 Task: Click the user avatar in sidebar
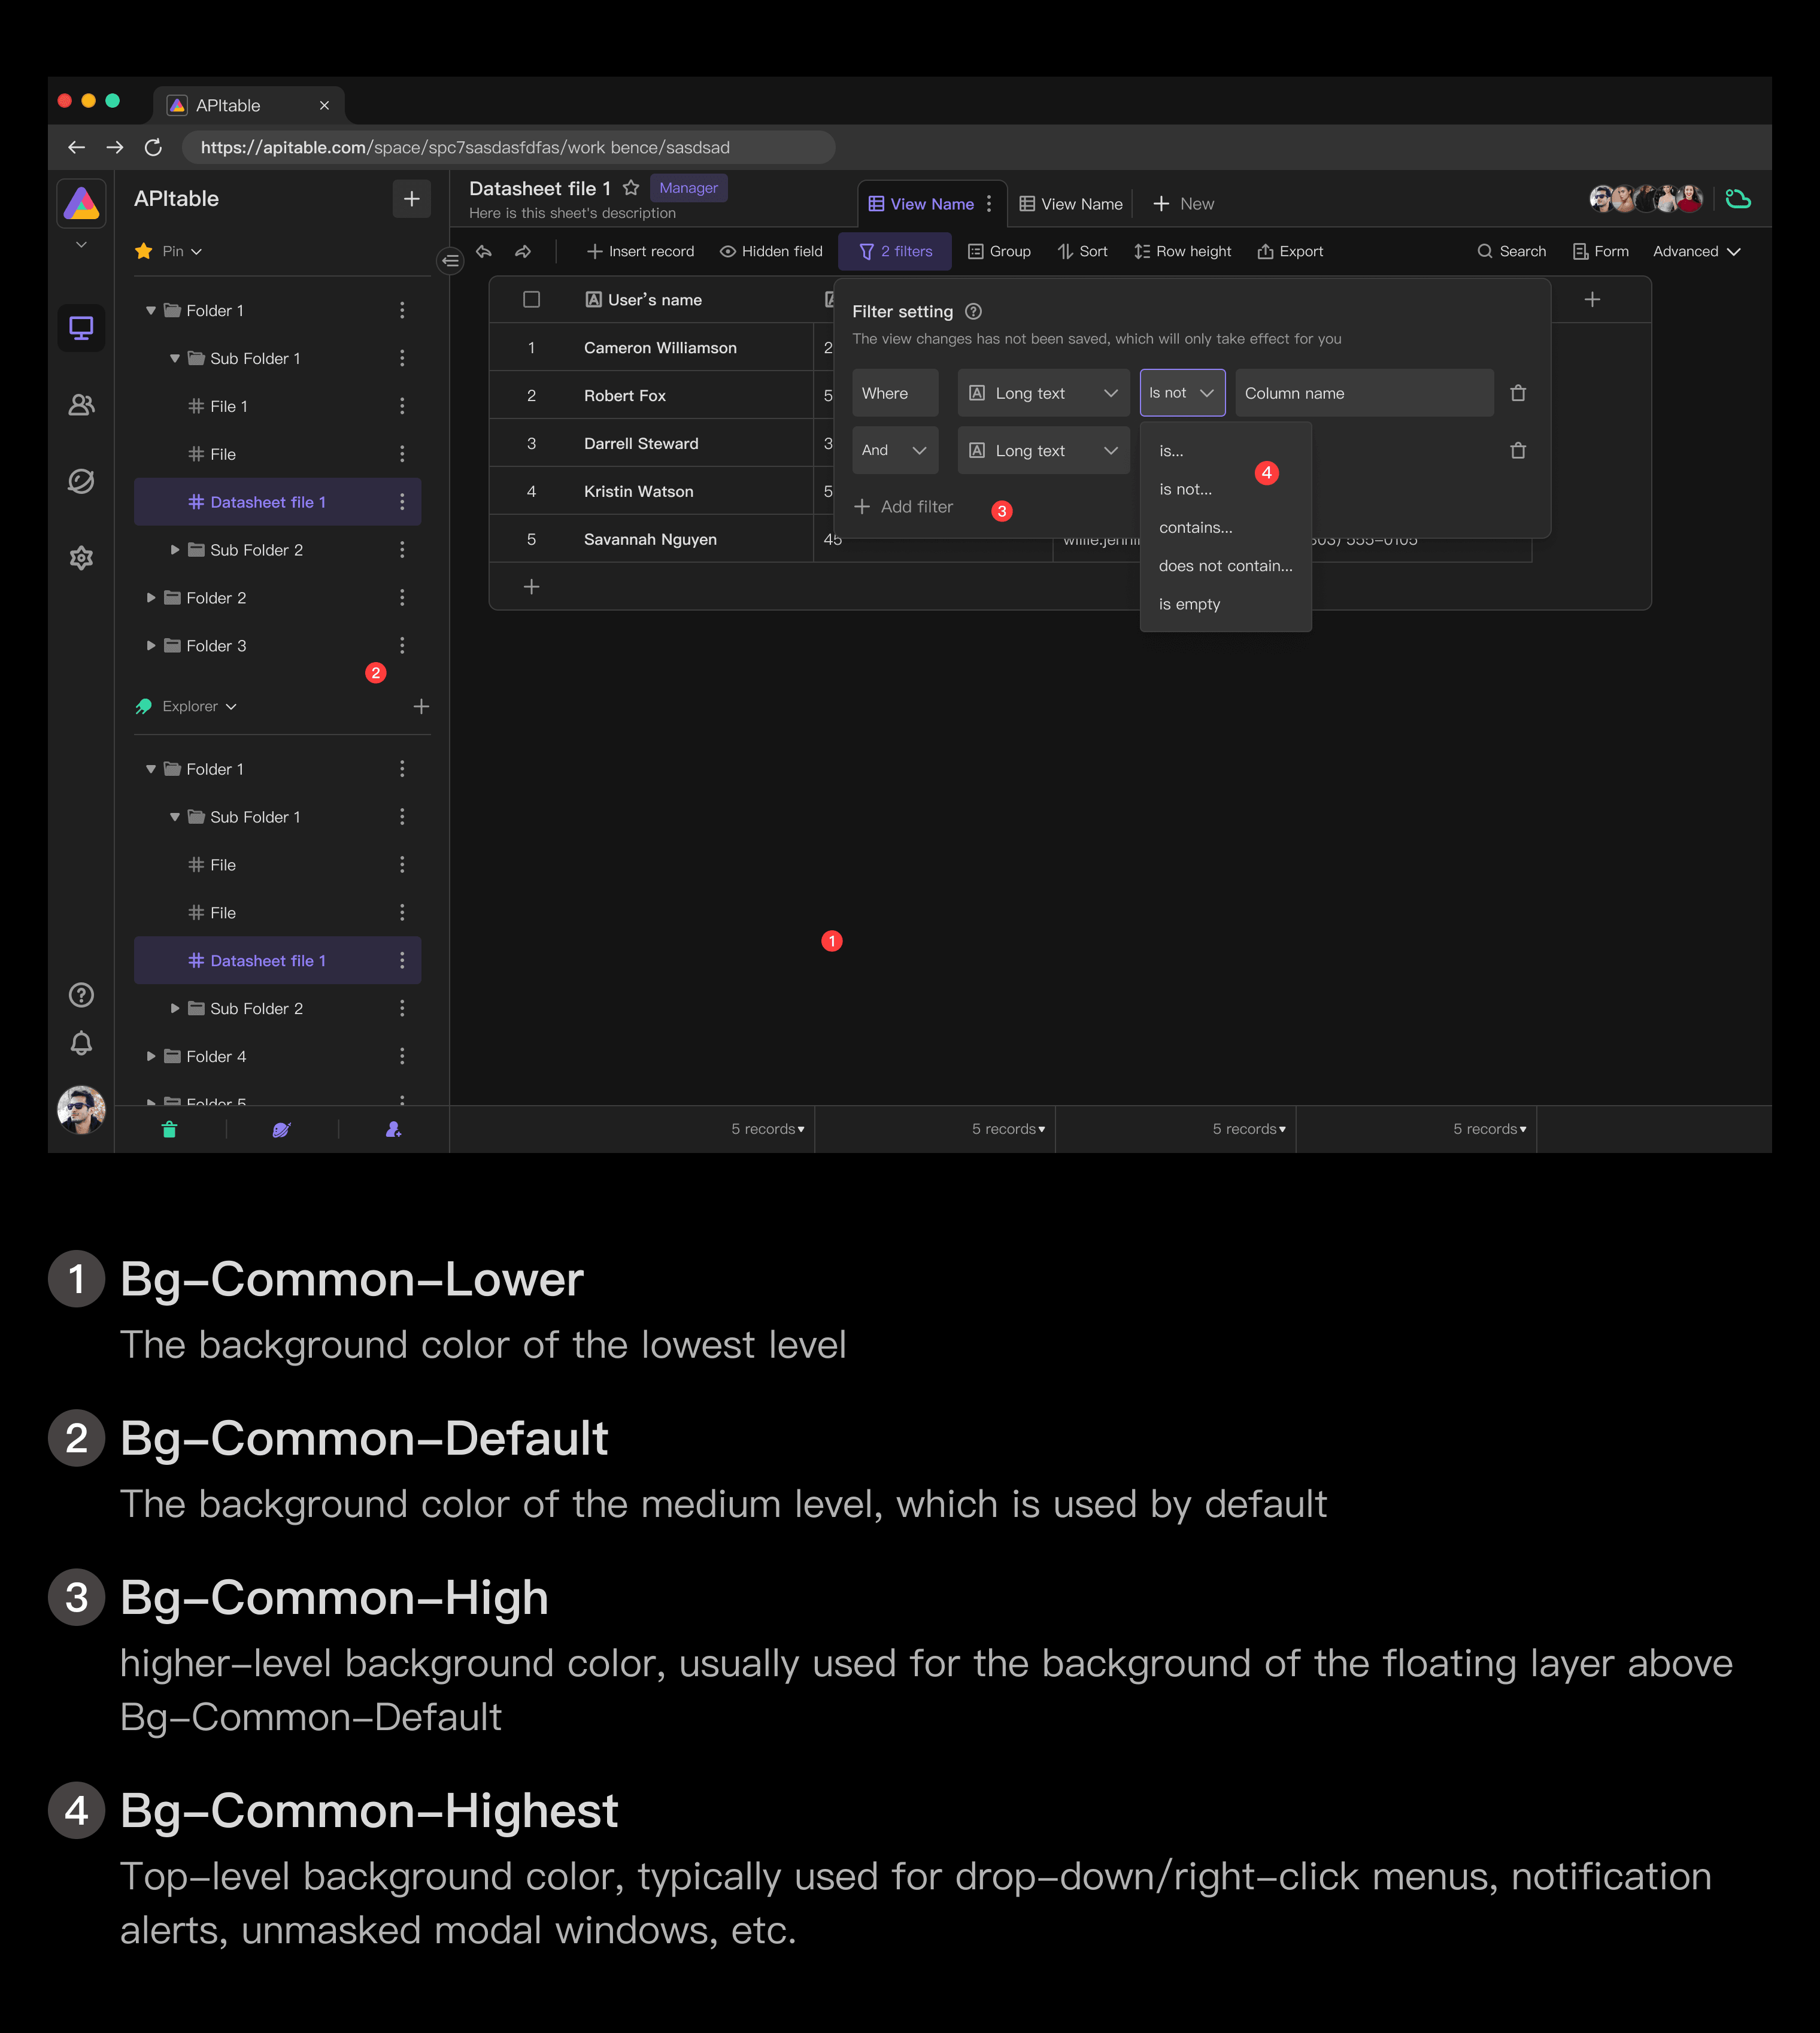click(x=81, y=1110)
